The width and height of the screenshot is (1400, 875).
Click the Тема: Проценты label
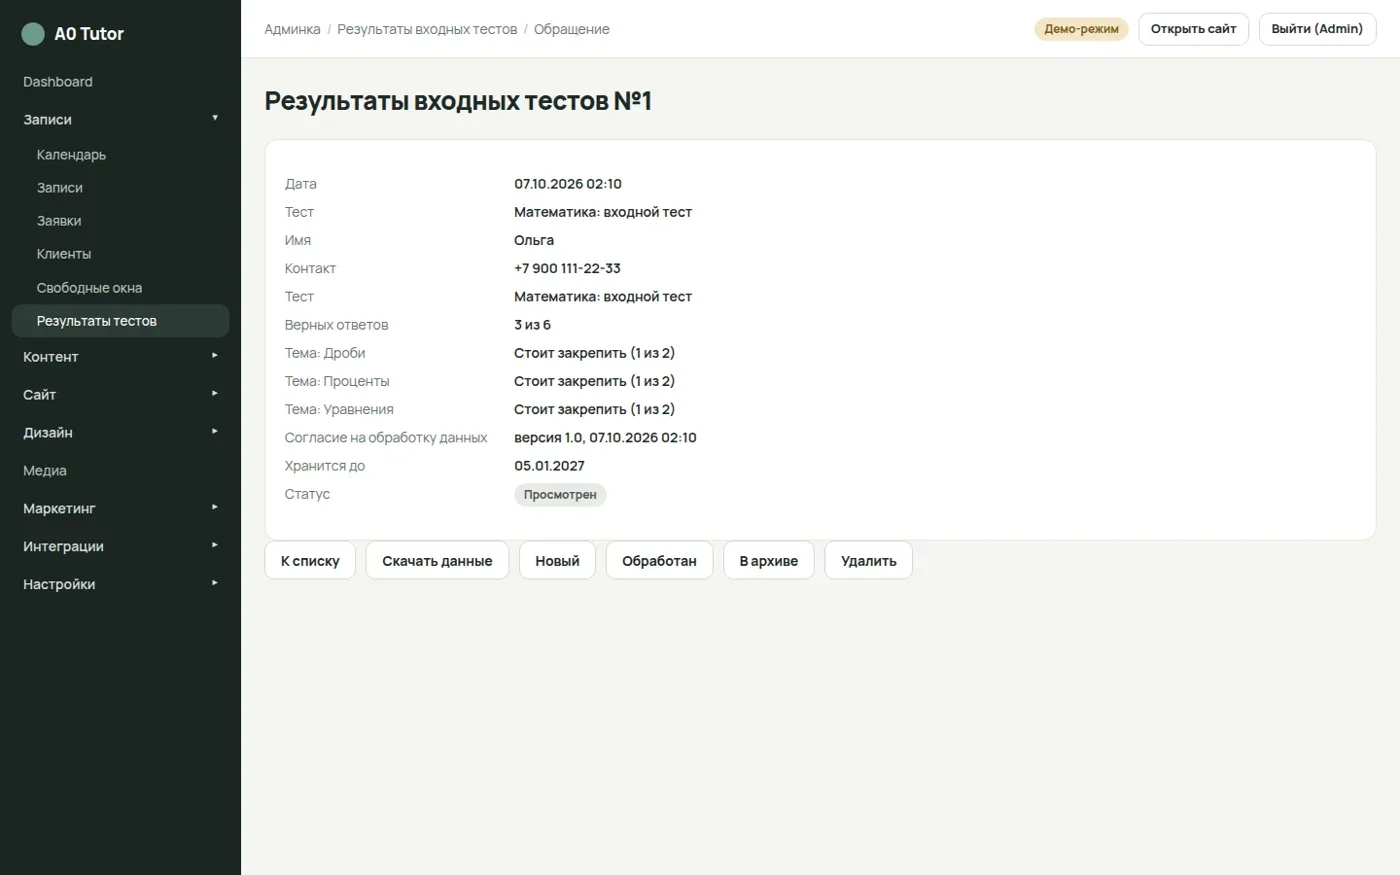pos(337,381)
